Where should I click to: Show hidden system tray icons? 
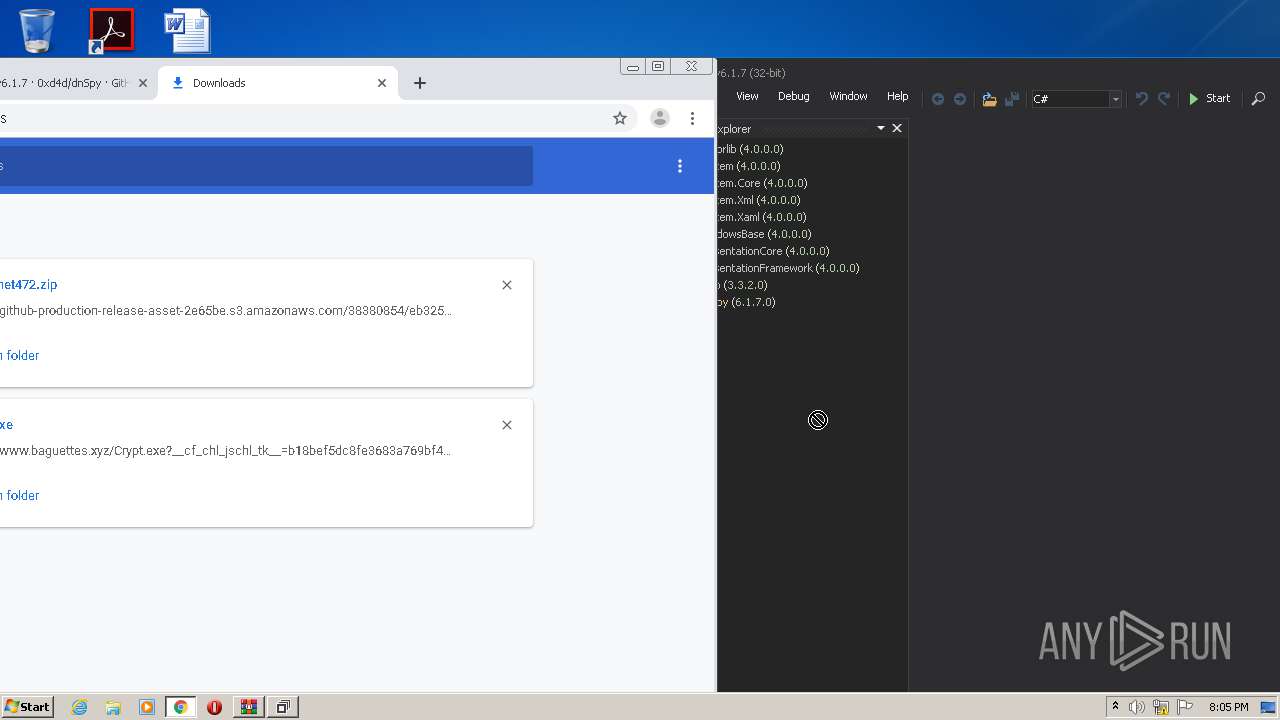point(1115,707)
